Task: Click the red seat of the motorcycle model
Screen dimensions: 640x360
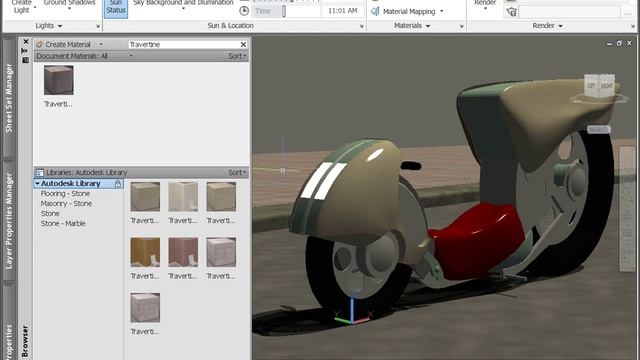Action: [x=478, y=241]
